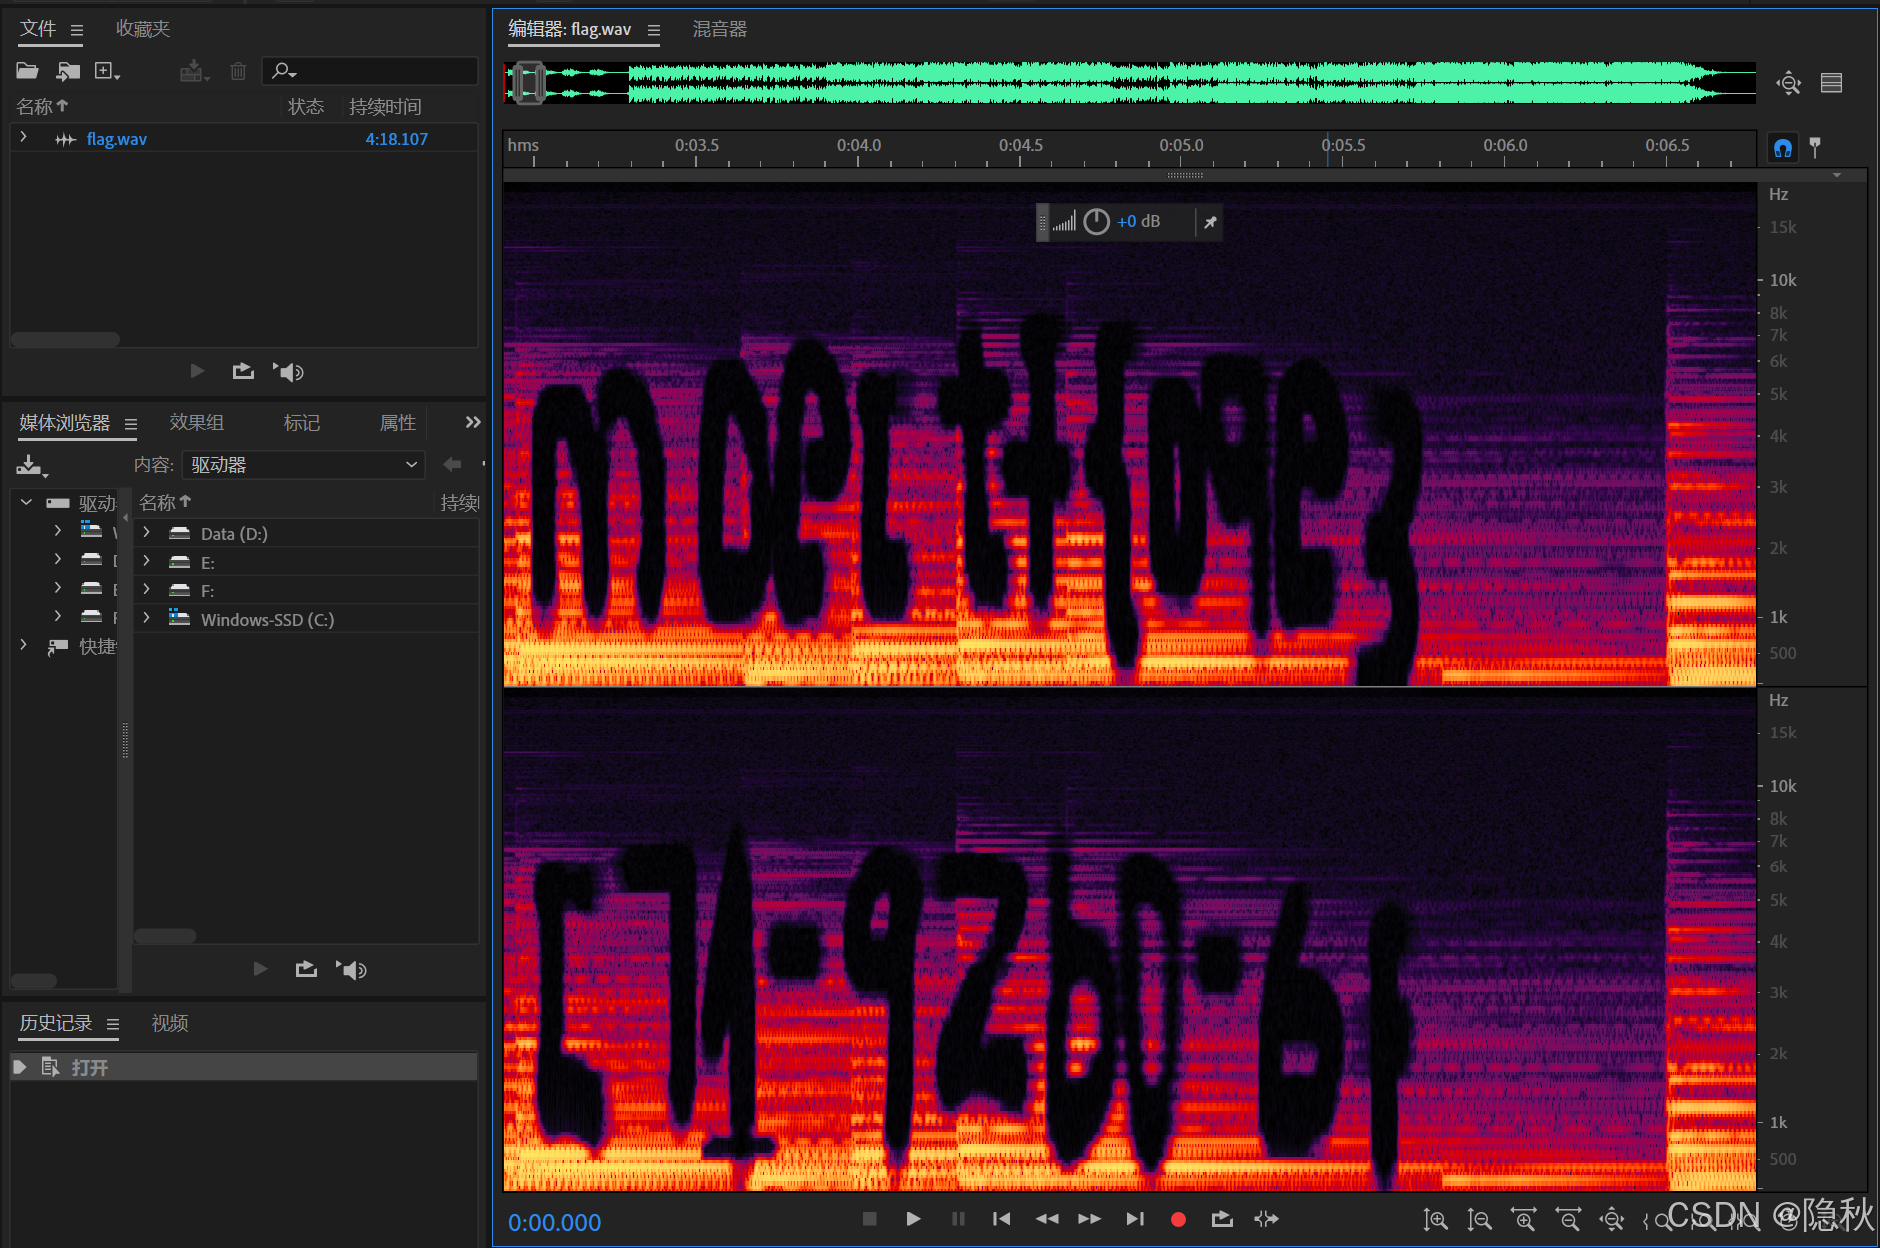Select the Zoom Out Vertically icon
The image size is (1880, 1248).
click(x=1479, y=1219)
